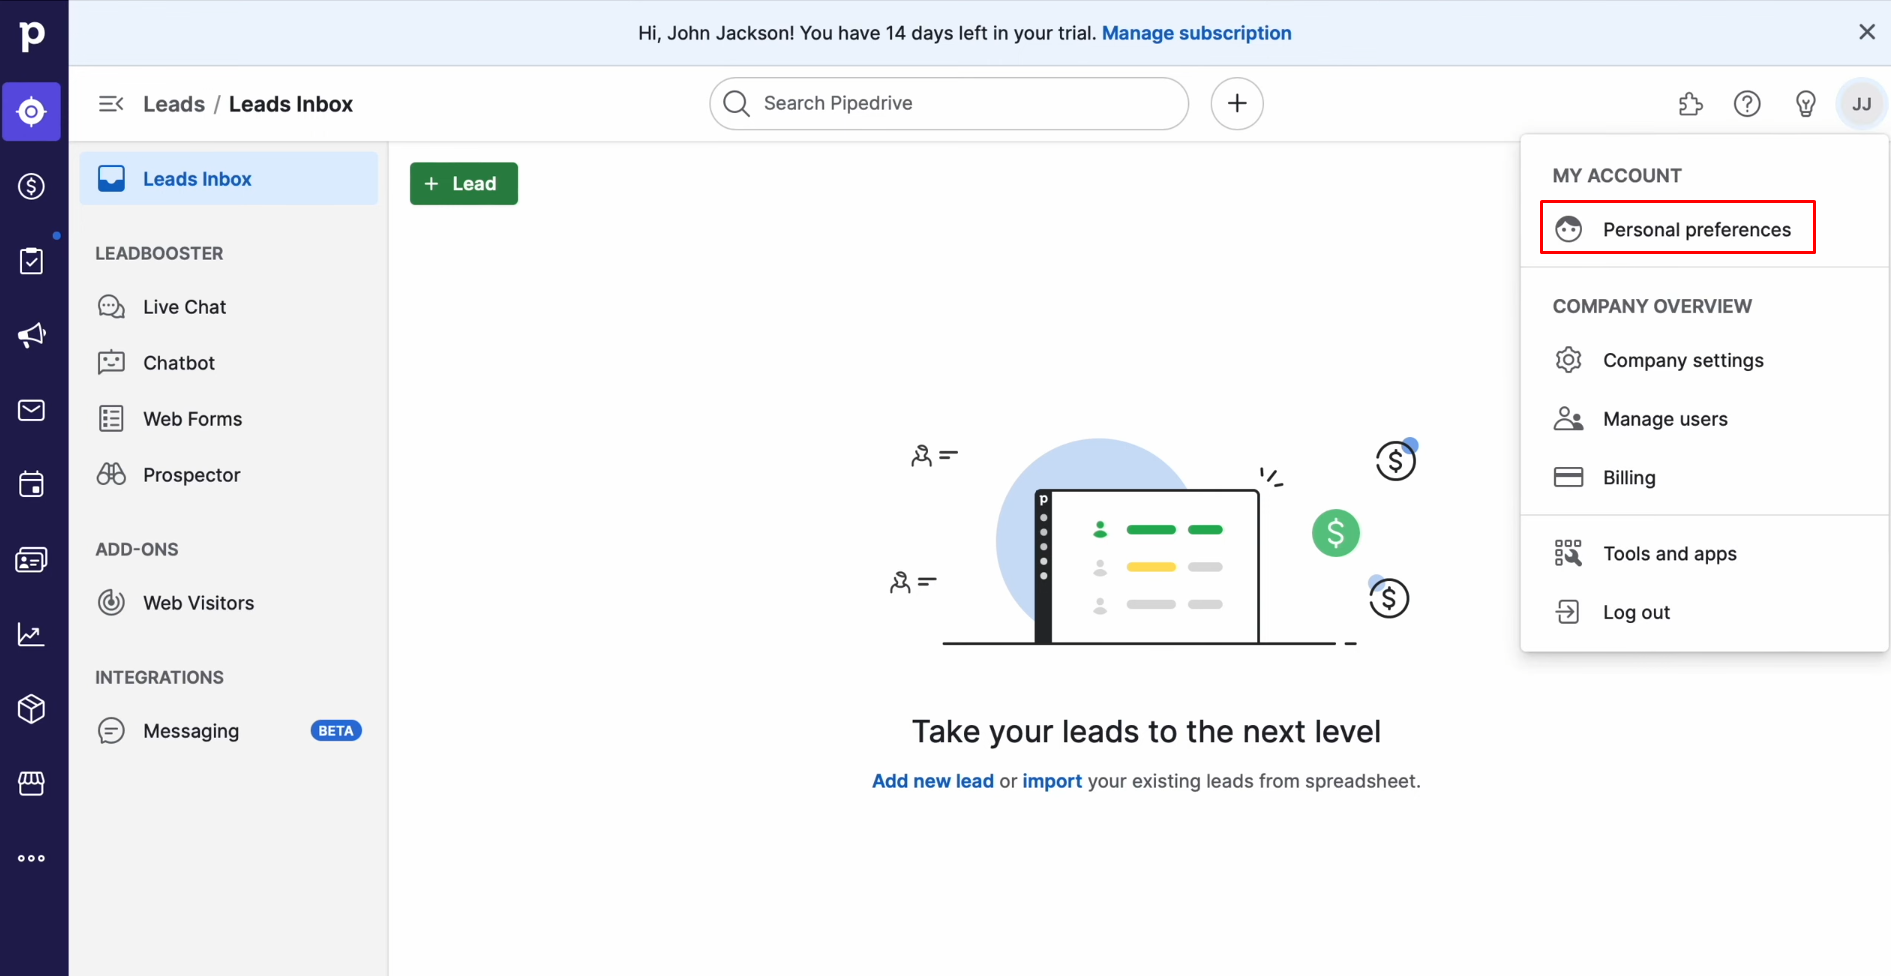Open Manage users
1891x976 pixels.
pos(1665,419)
